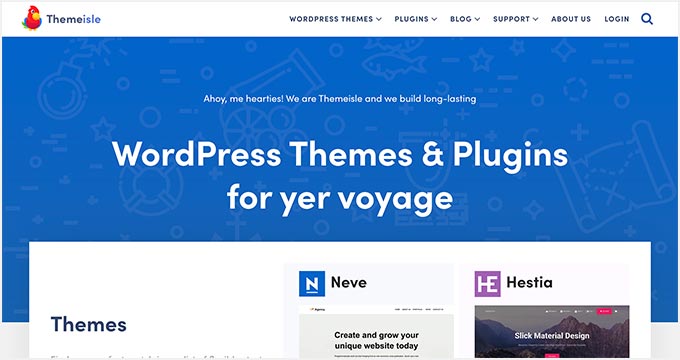Screen dimensions: 680x360
Task: View the Hestia Slick Material Design thumbnail
Action: [x=552, y=332]
